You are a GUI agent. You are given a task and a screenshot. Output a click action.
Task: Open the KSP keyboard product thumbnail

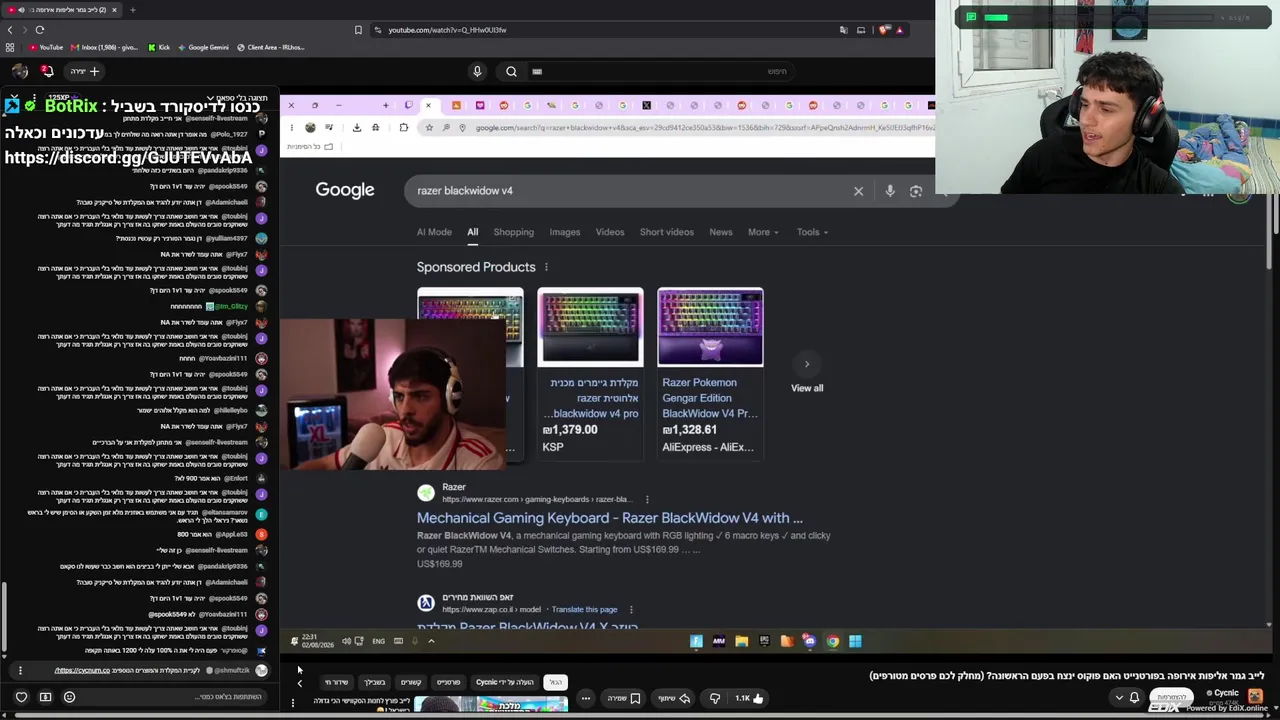[590, 327]
